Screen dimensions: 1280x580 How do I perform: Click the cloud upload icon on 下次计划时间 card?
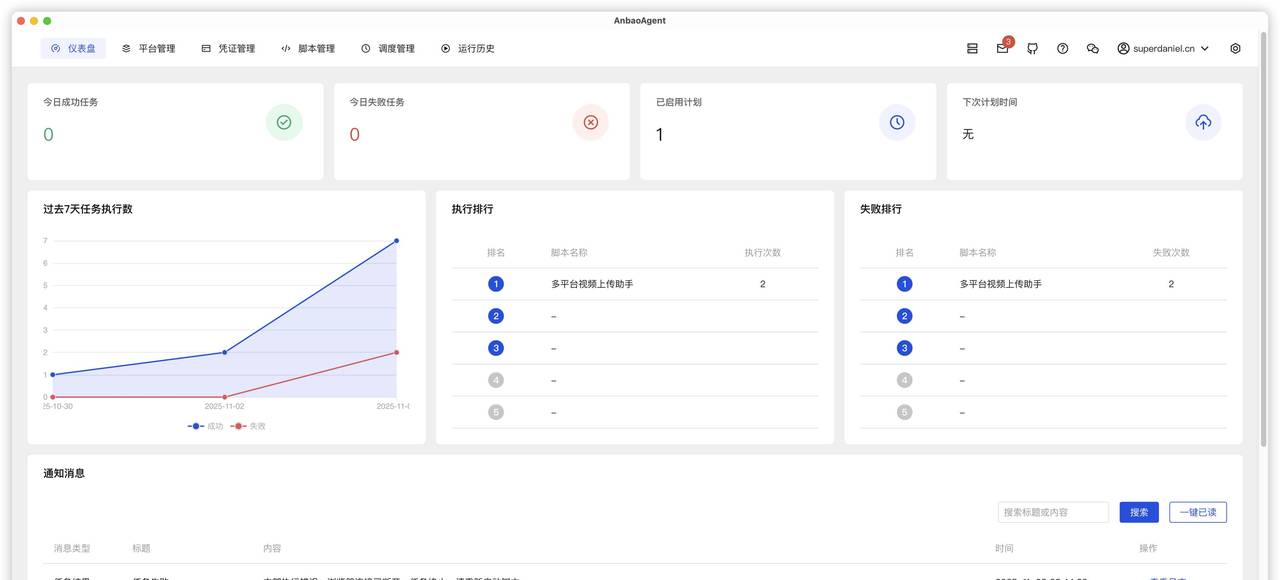1202,120
